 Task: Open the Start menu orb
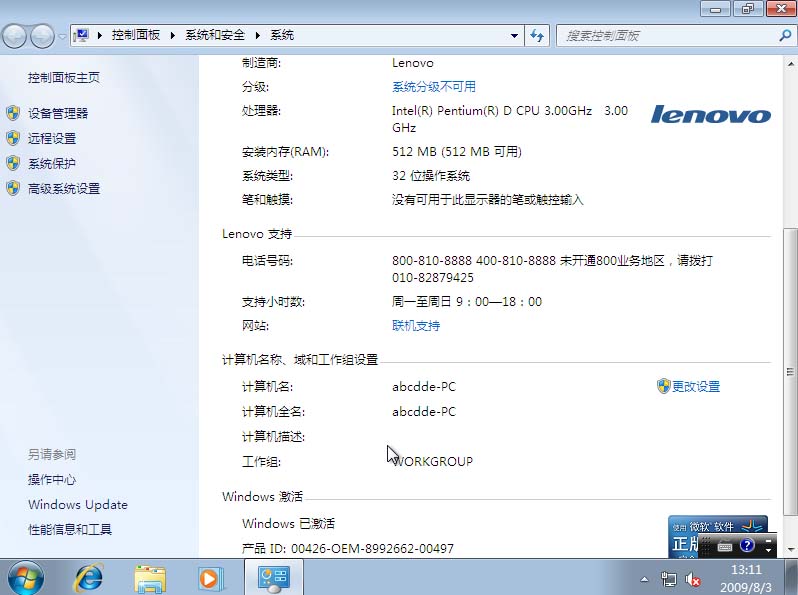pos(25,578)
